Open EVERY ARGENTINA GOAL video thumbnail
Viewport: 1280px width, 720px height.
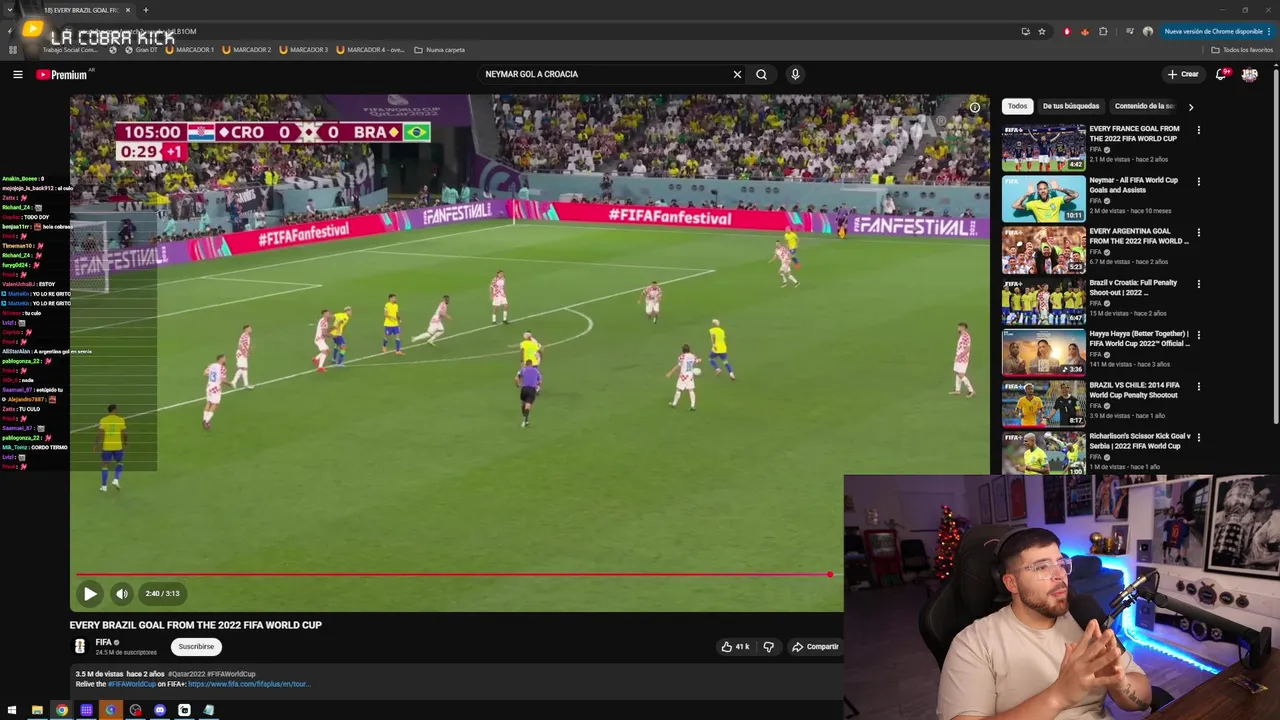tap(1044, 250)
